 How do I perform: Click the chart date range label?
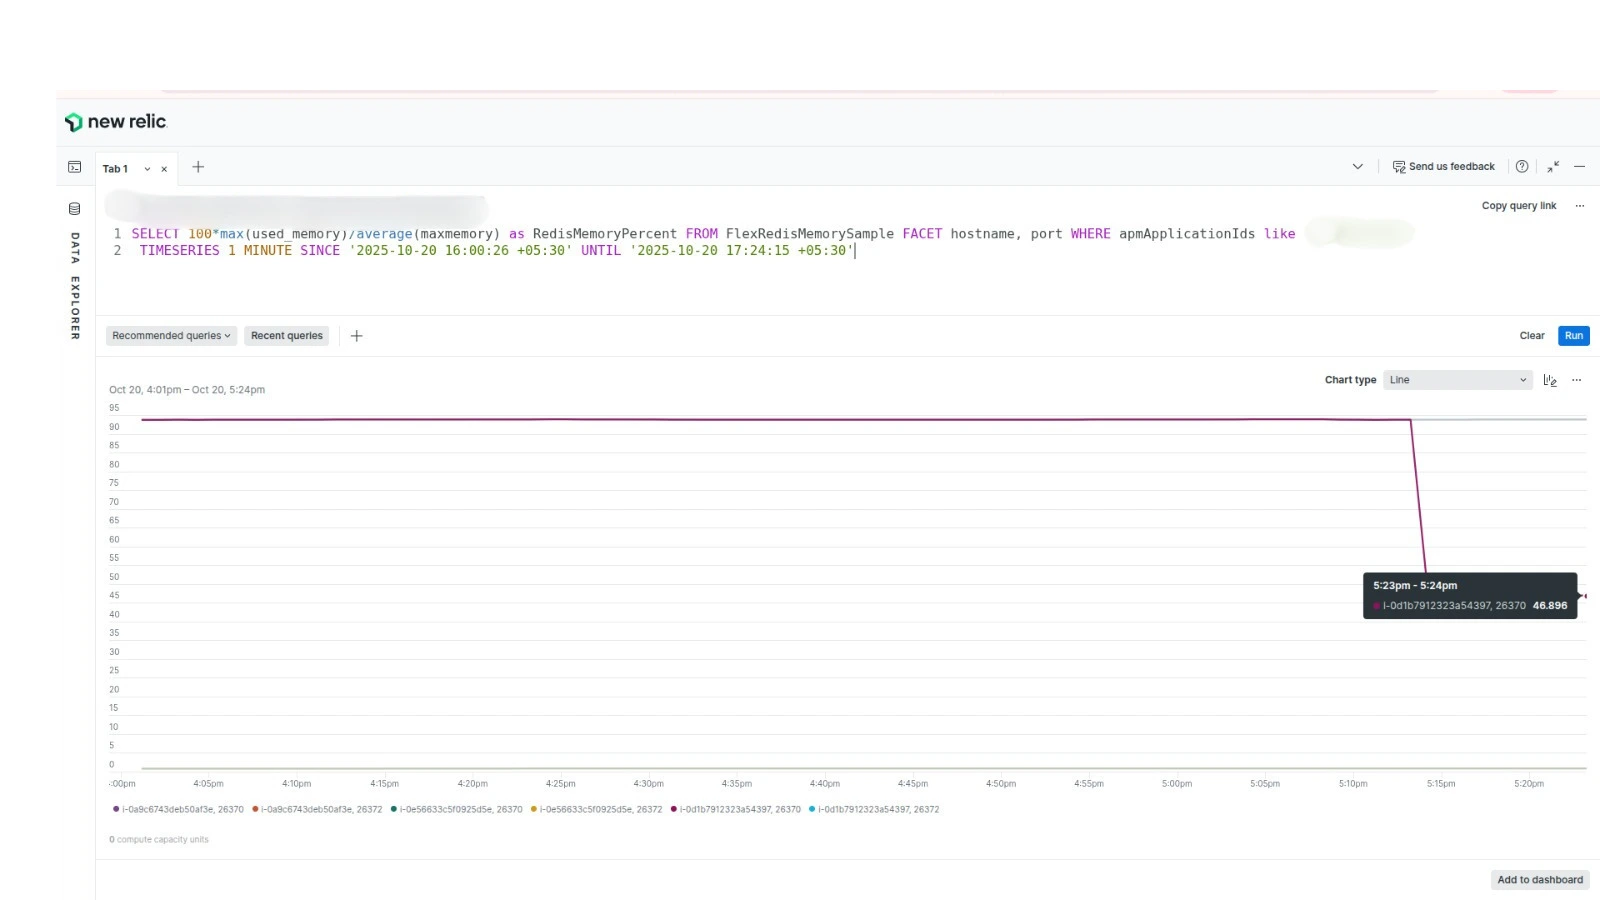pyautogui.click(x=187, y=390)
